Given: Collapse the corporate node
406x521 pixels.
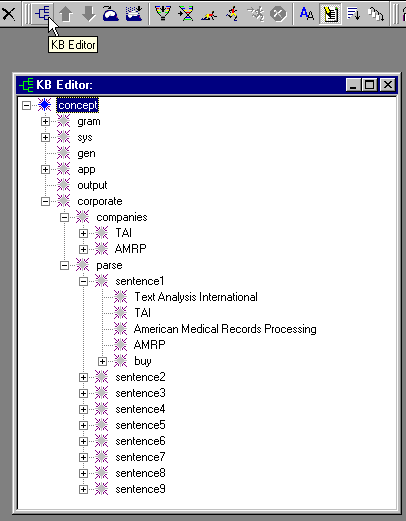Looking at the screenshot, I should coord(45,201).
